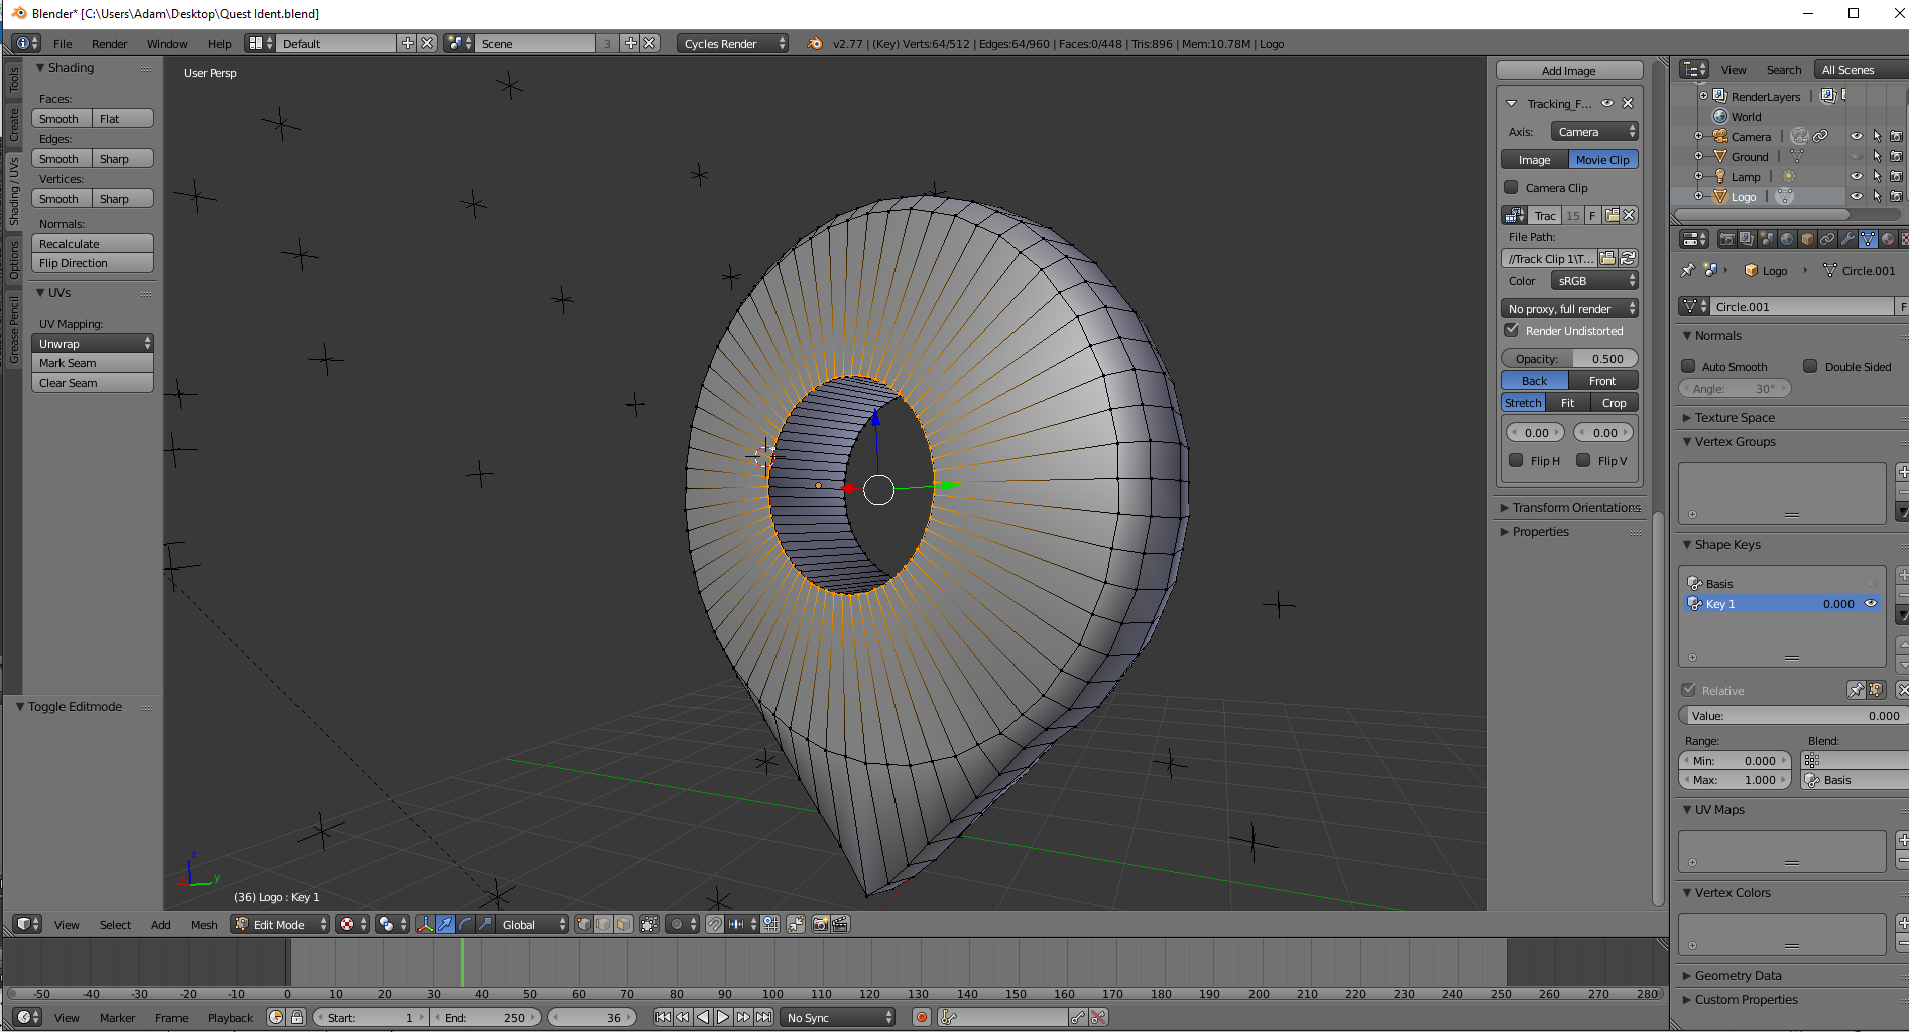Viewport: 1909px width, 1032px height.
Task: Select the translate manipulator arrow
Action: click(445, 924)
